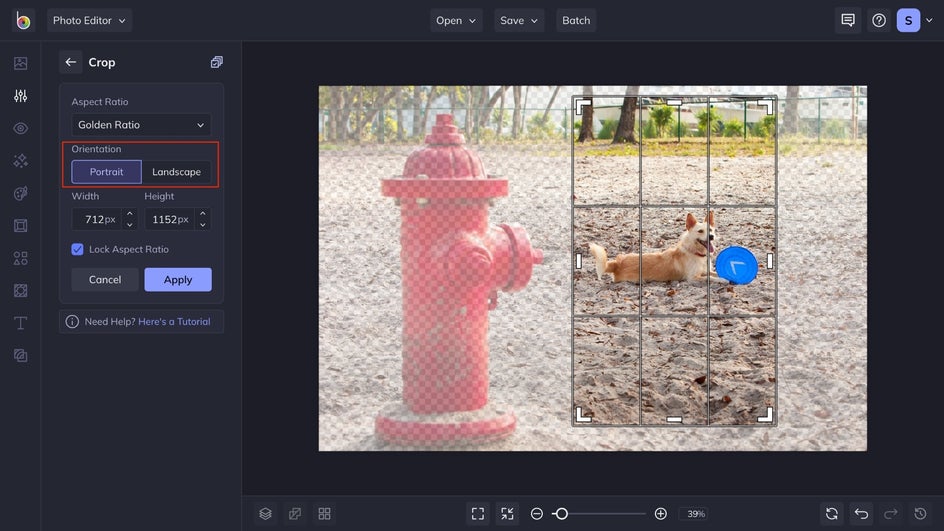The height and width of the screenshot is (531, 944).
Task: Open the Open menu
Action: coord(456,20)
